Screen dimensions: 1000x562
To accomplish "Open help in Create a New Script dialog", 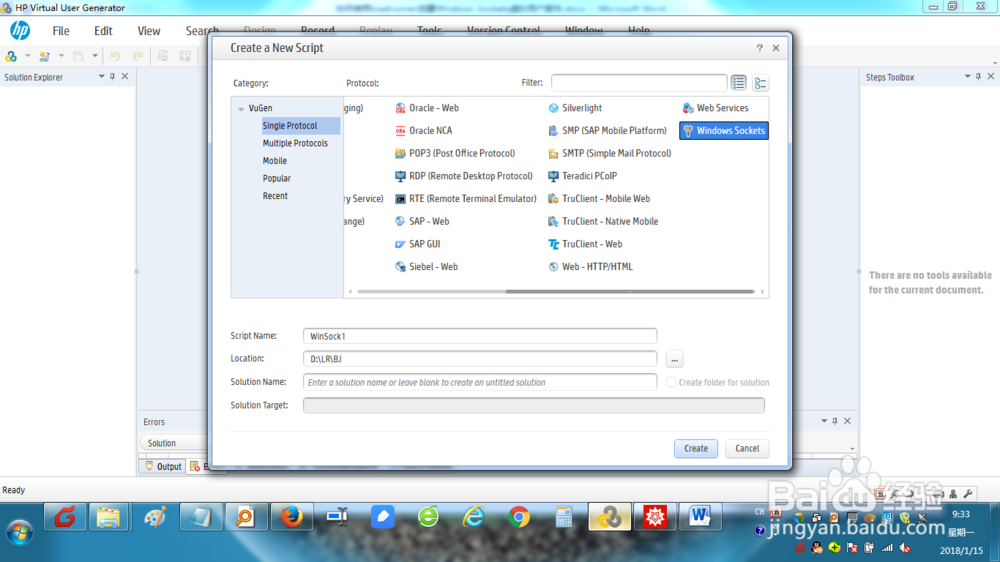I will tap(760, 48).
